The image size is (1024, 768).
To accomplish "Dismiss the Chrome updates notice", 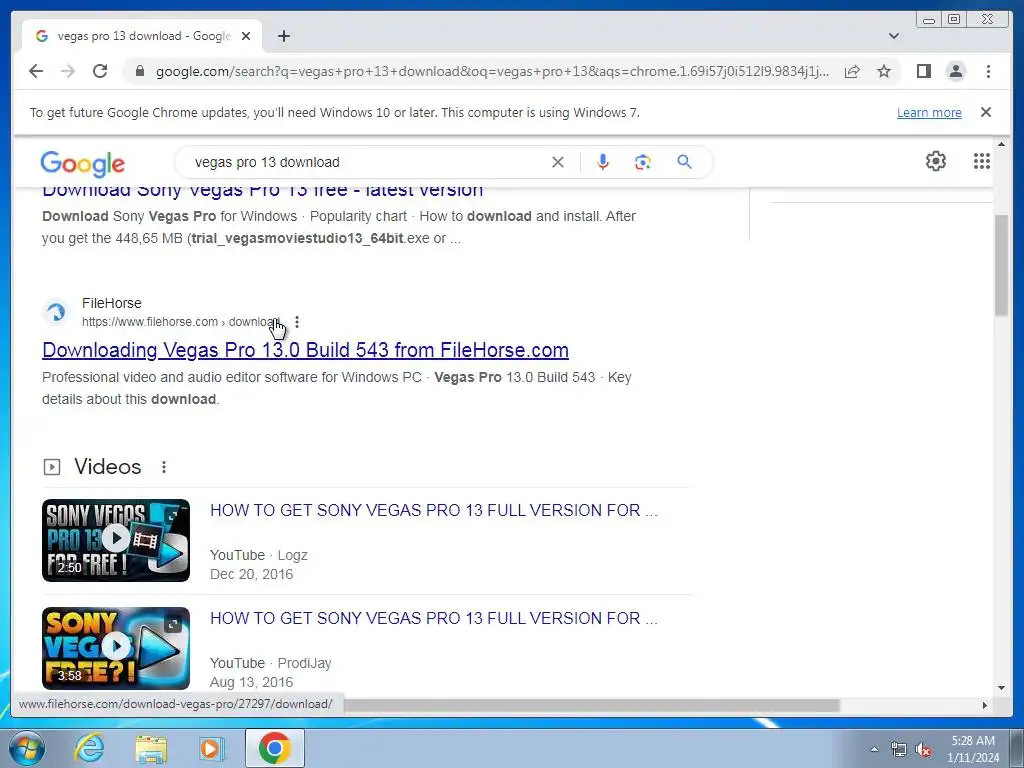I will pyautogui.click(x=985, y=112).
